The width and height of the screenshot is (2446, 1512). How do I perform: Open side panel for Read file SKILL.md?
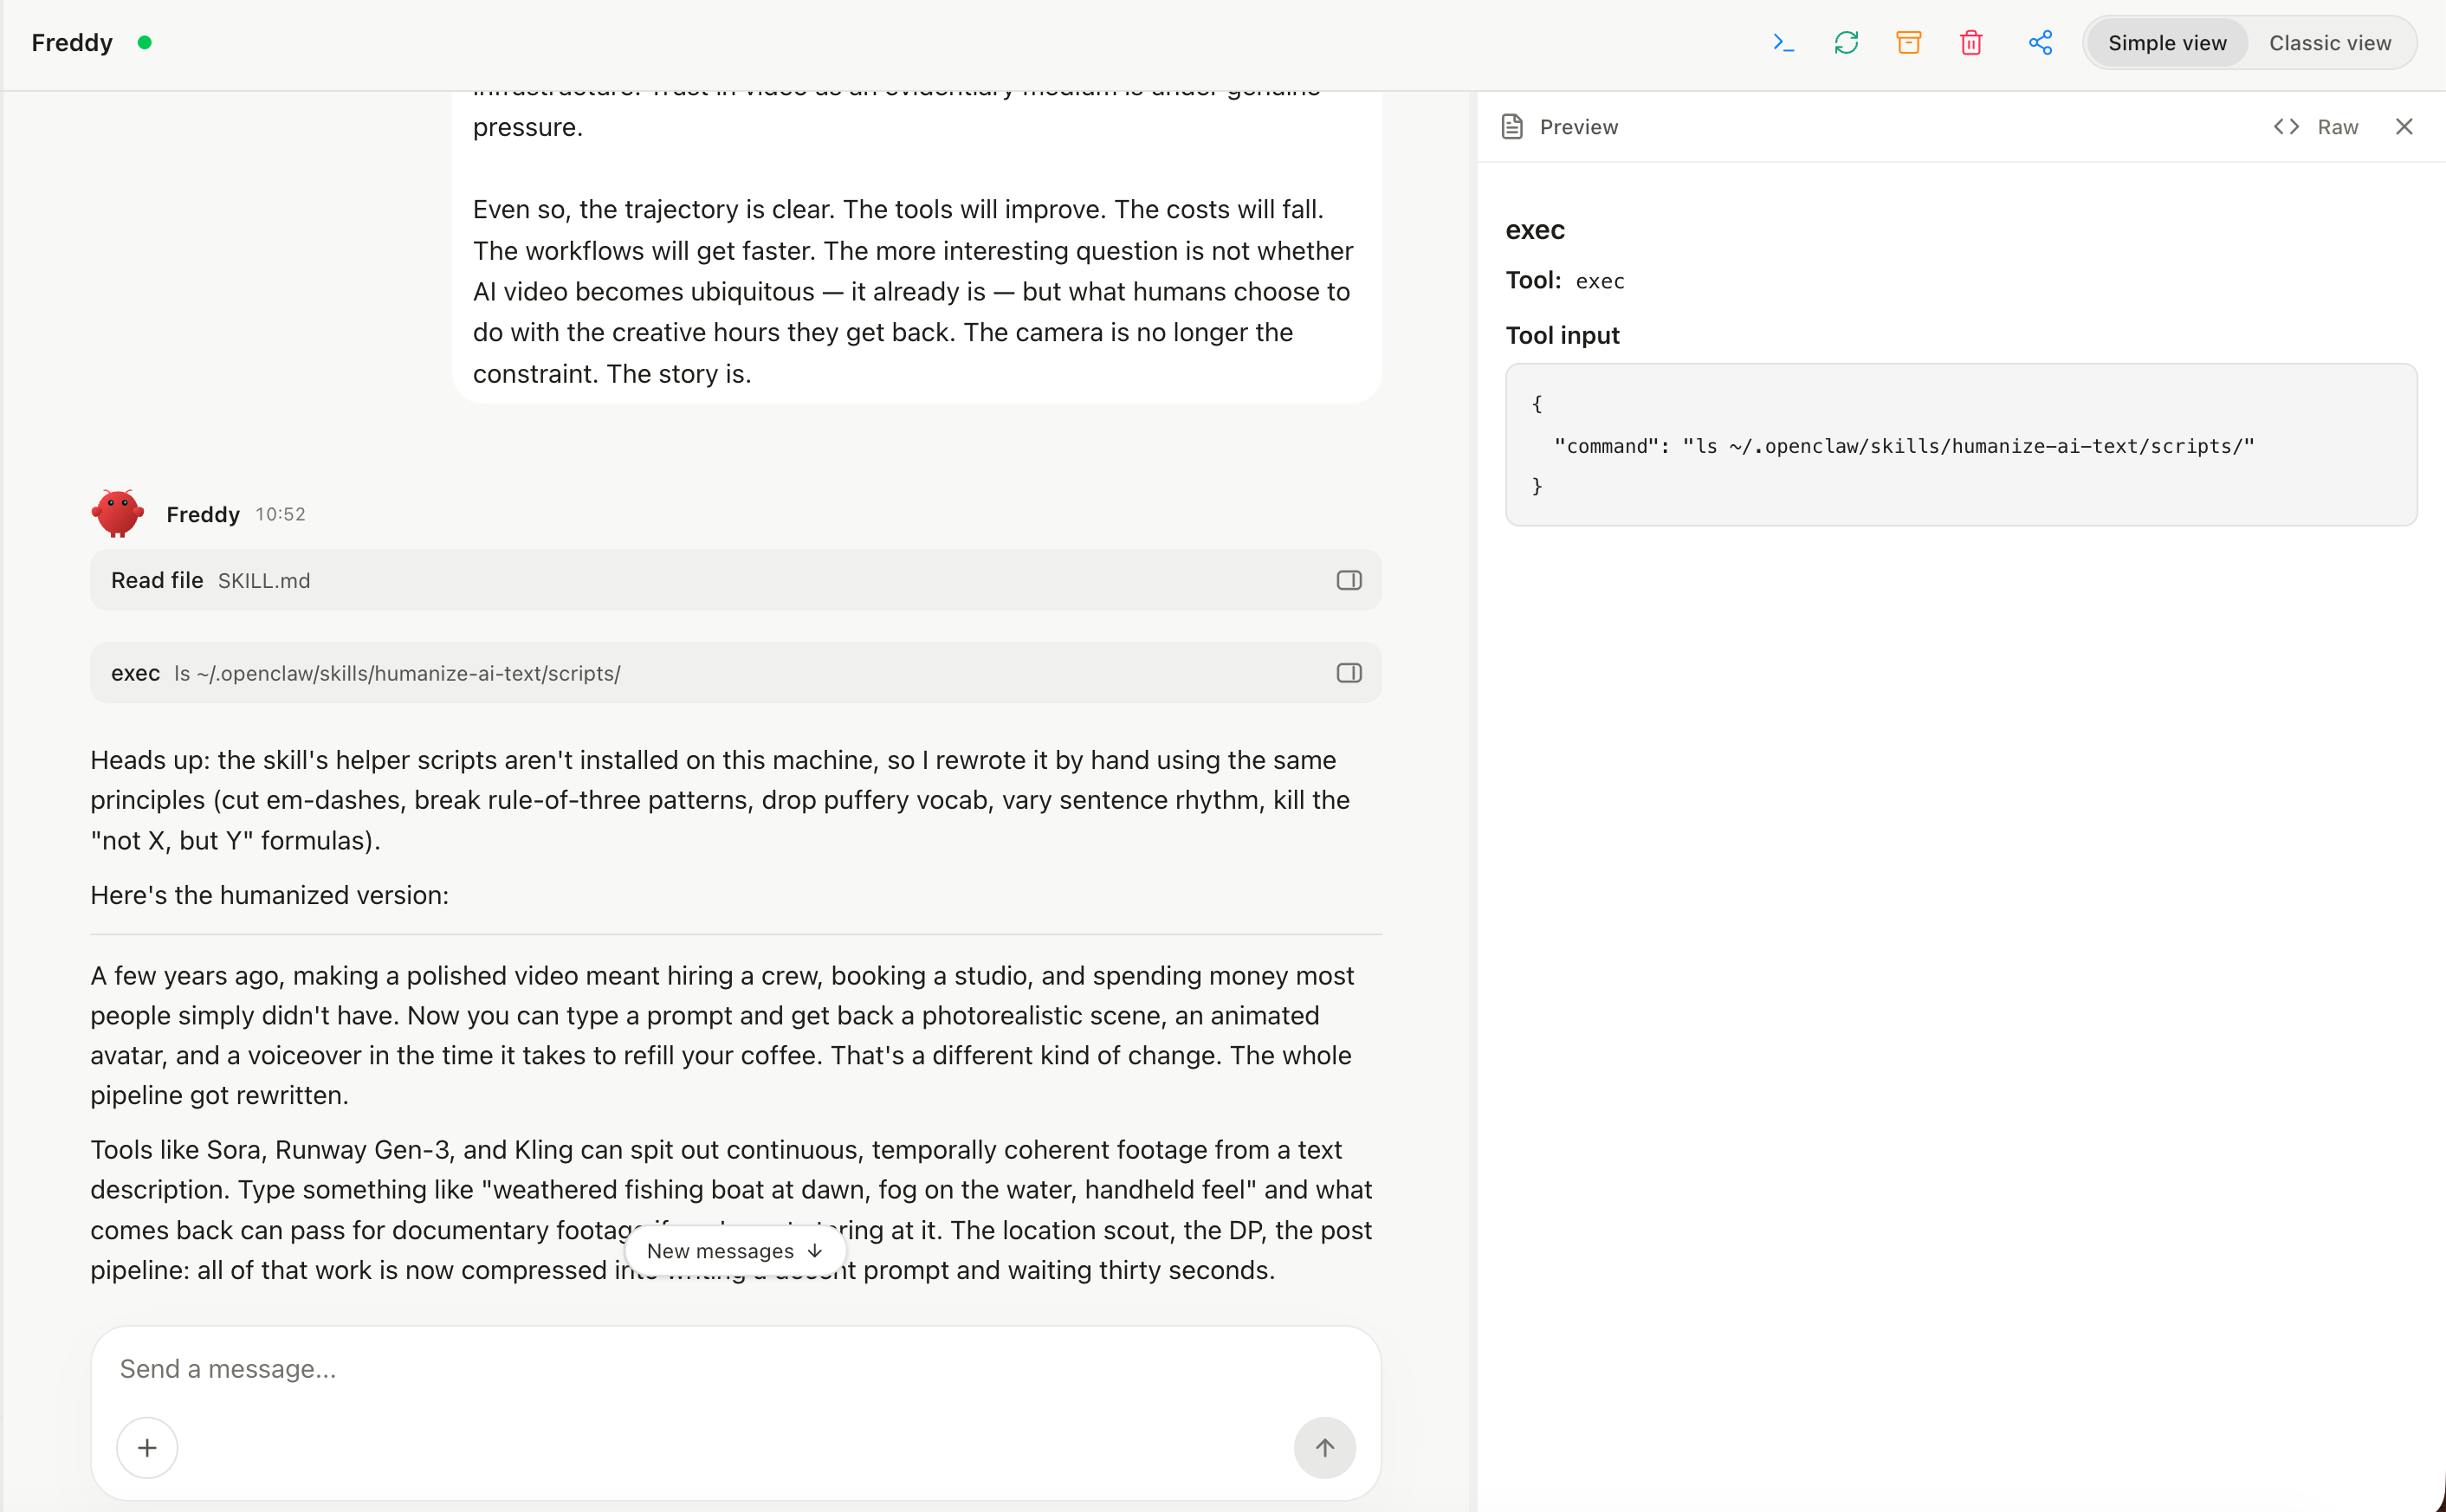pos(1349,580)
